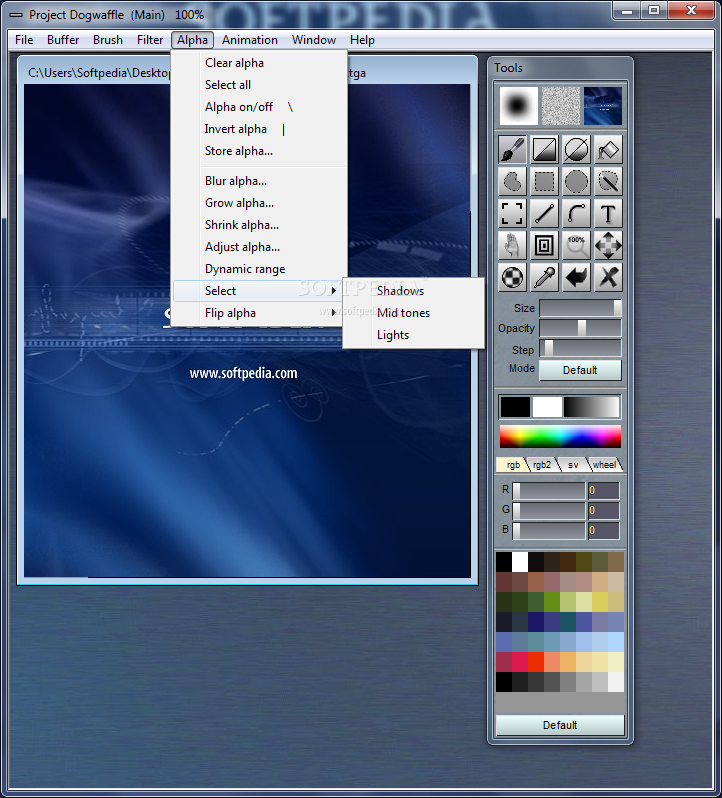This screenshot has width=722, height=798.
Task: Open the Buffer menu
Action: pyautogui.click(x=63, y=40)
